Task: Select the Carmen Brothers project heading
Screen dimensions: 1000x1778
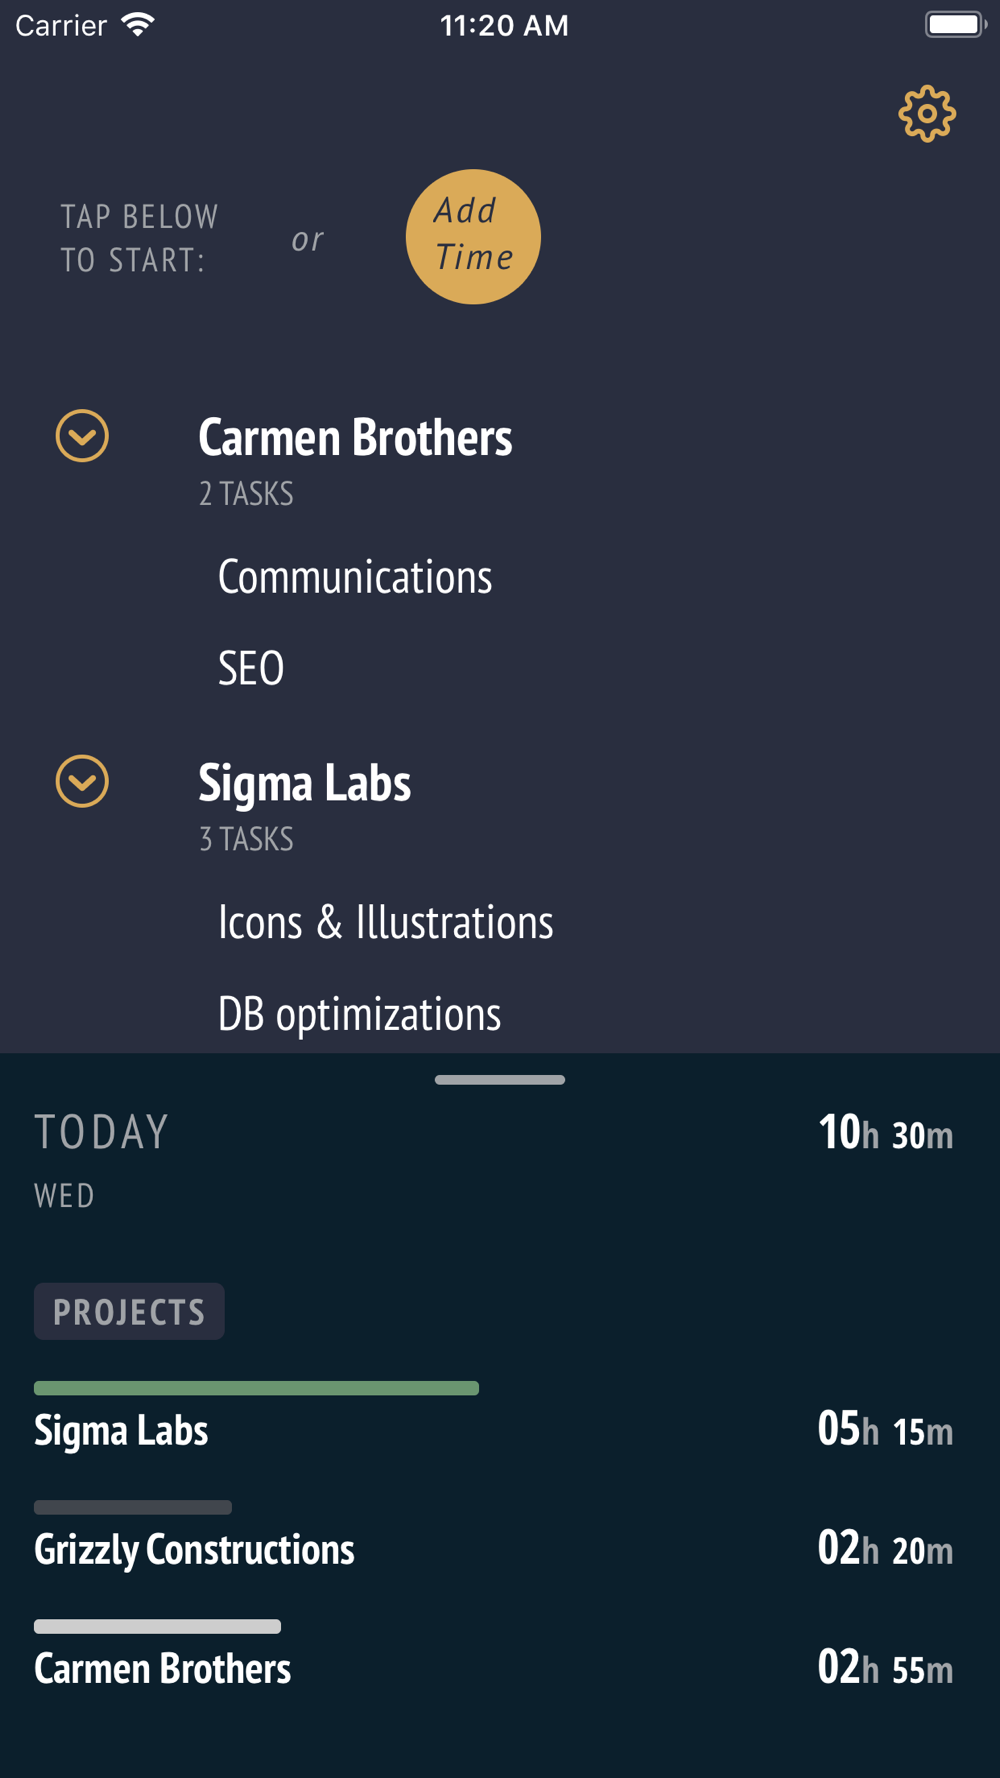Action: [355, 437]
